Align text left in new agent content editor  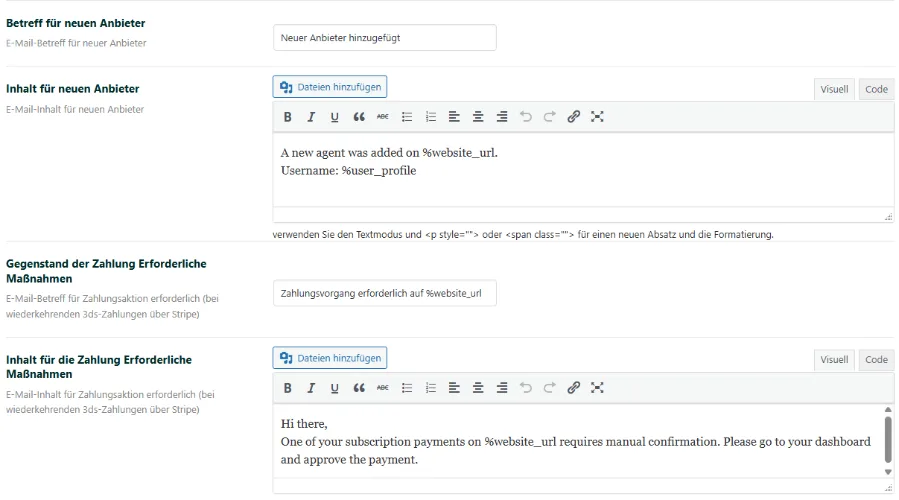[454, 117]
